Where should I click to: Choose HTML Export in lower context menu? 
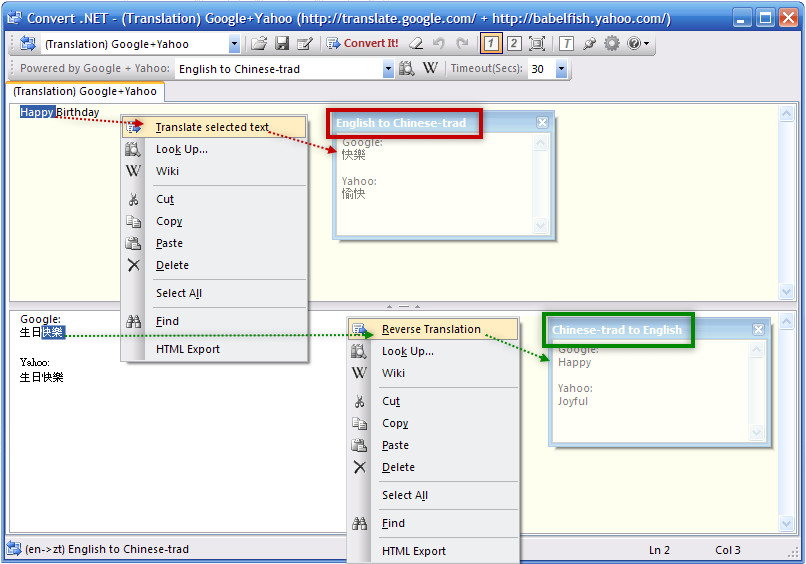click(433, 551)
